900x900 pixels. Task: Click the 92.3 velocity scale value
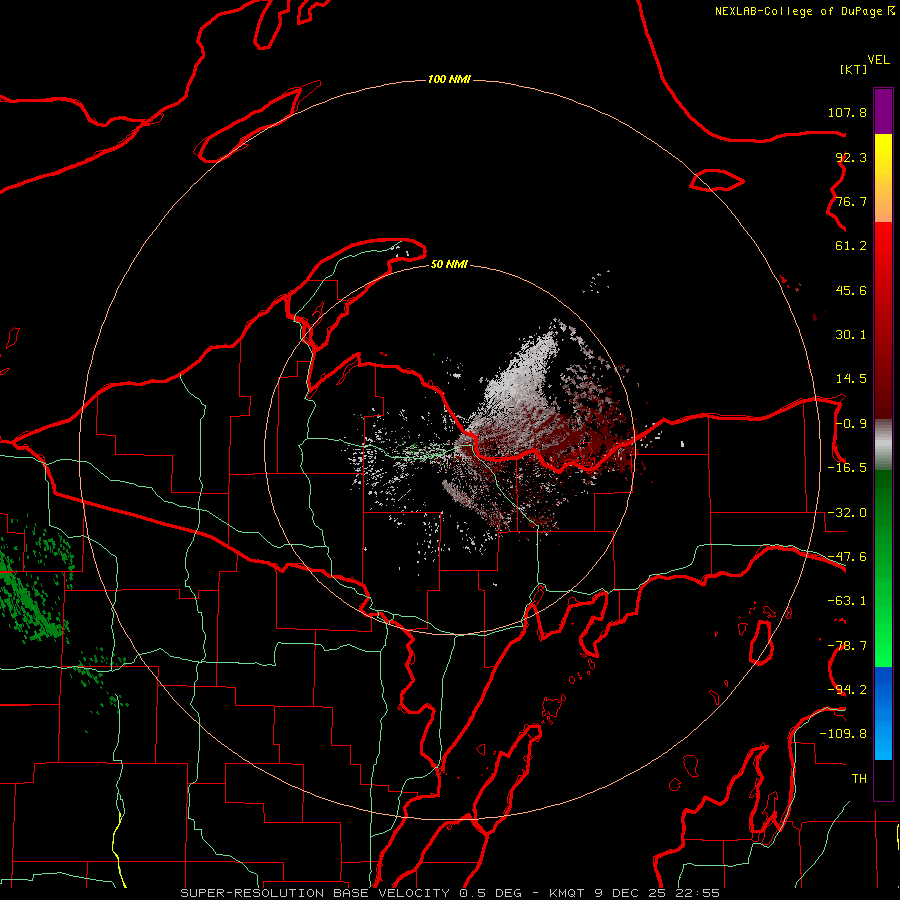point(851,157)
